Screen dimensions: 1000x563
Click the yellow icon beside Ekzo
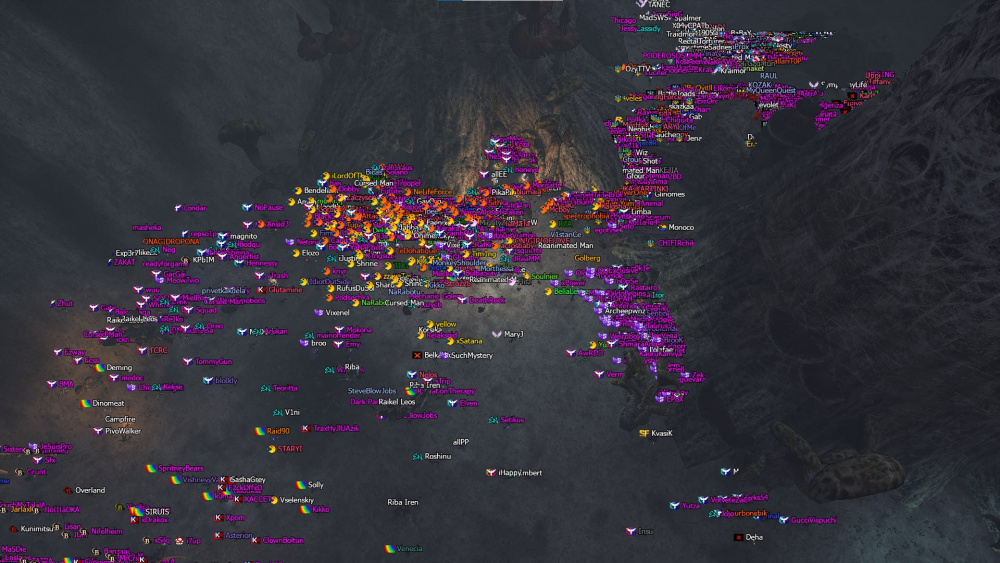click(x=296, y=253)
